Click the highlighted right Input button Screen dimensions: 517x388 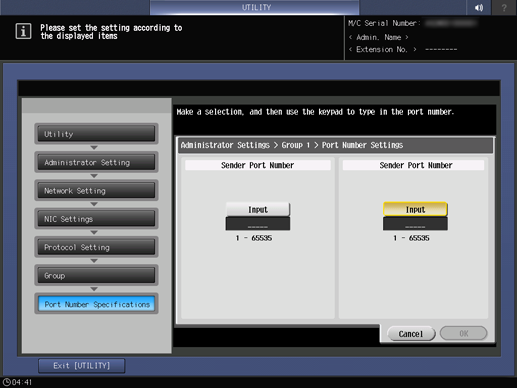point(415,209)
